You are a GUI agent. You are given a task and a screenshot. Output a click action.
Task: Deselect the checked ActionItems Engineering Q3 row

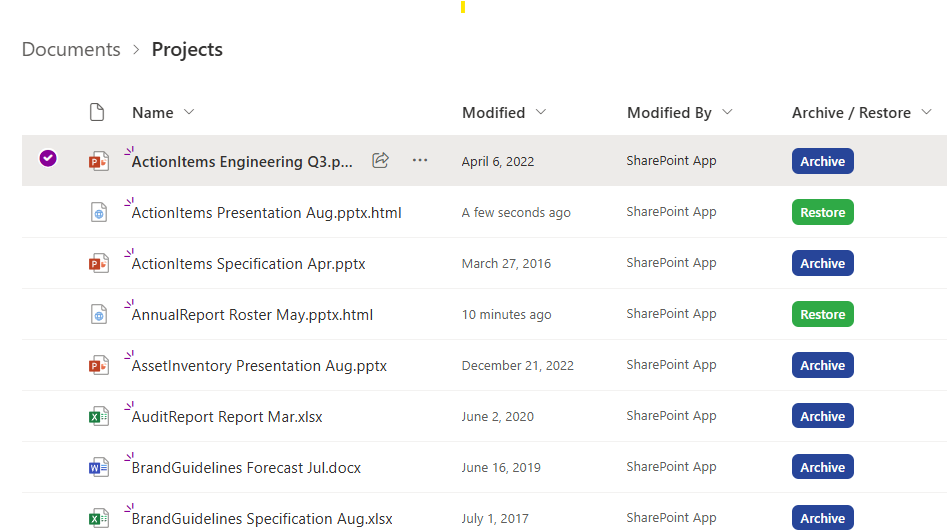pyautogui.click(x=48, y=158)
